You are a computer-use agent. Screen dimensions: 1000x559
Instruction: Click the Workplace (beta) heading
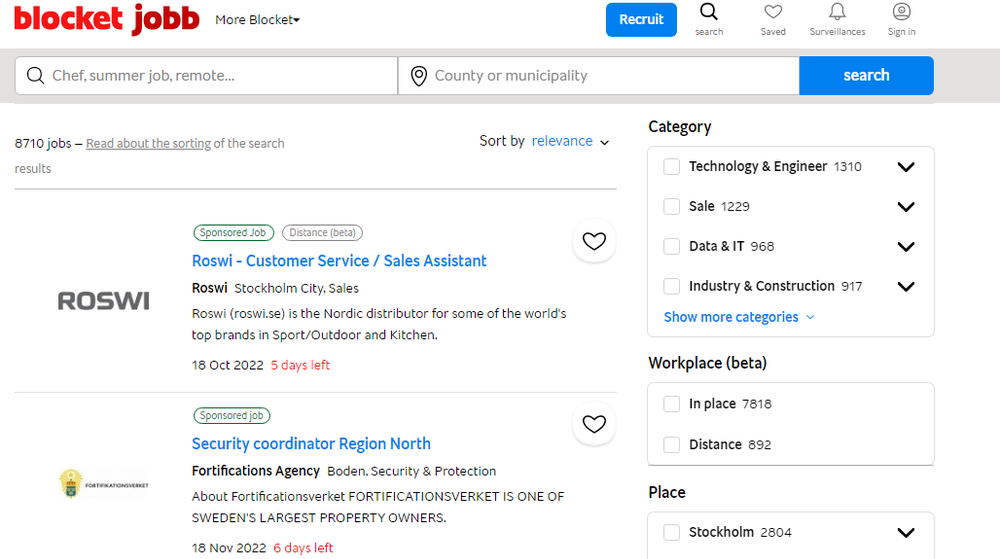(707, 363)
